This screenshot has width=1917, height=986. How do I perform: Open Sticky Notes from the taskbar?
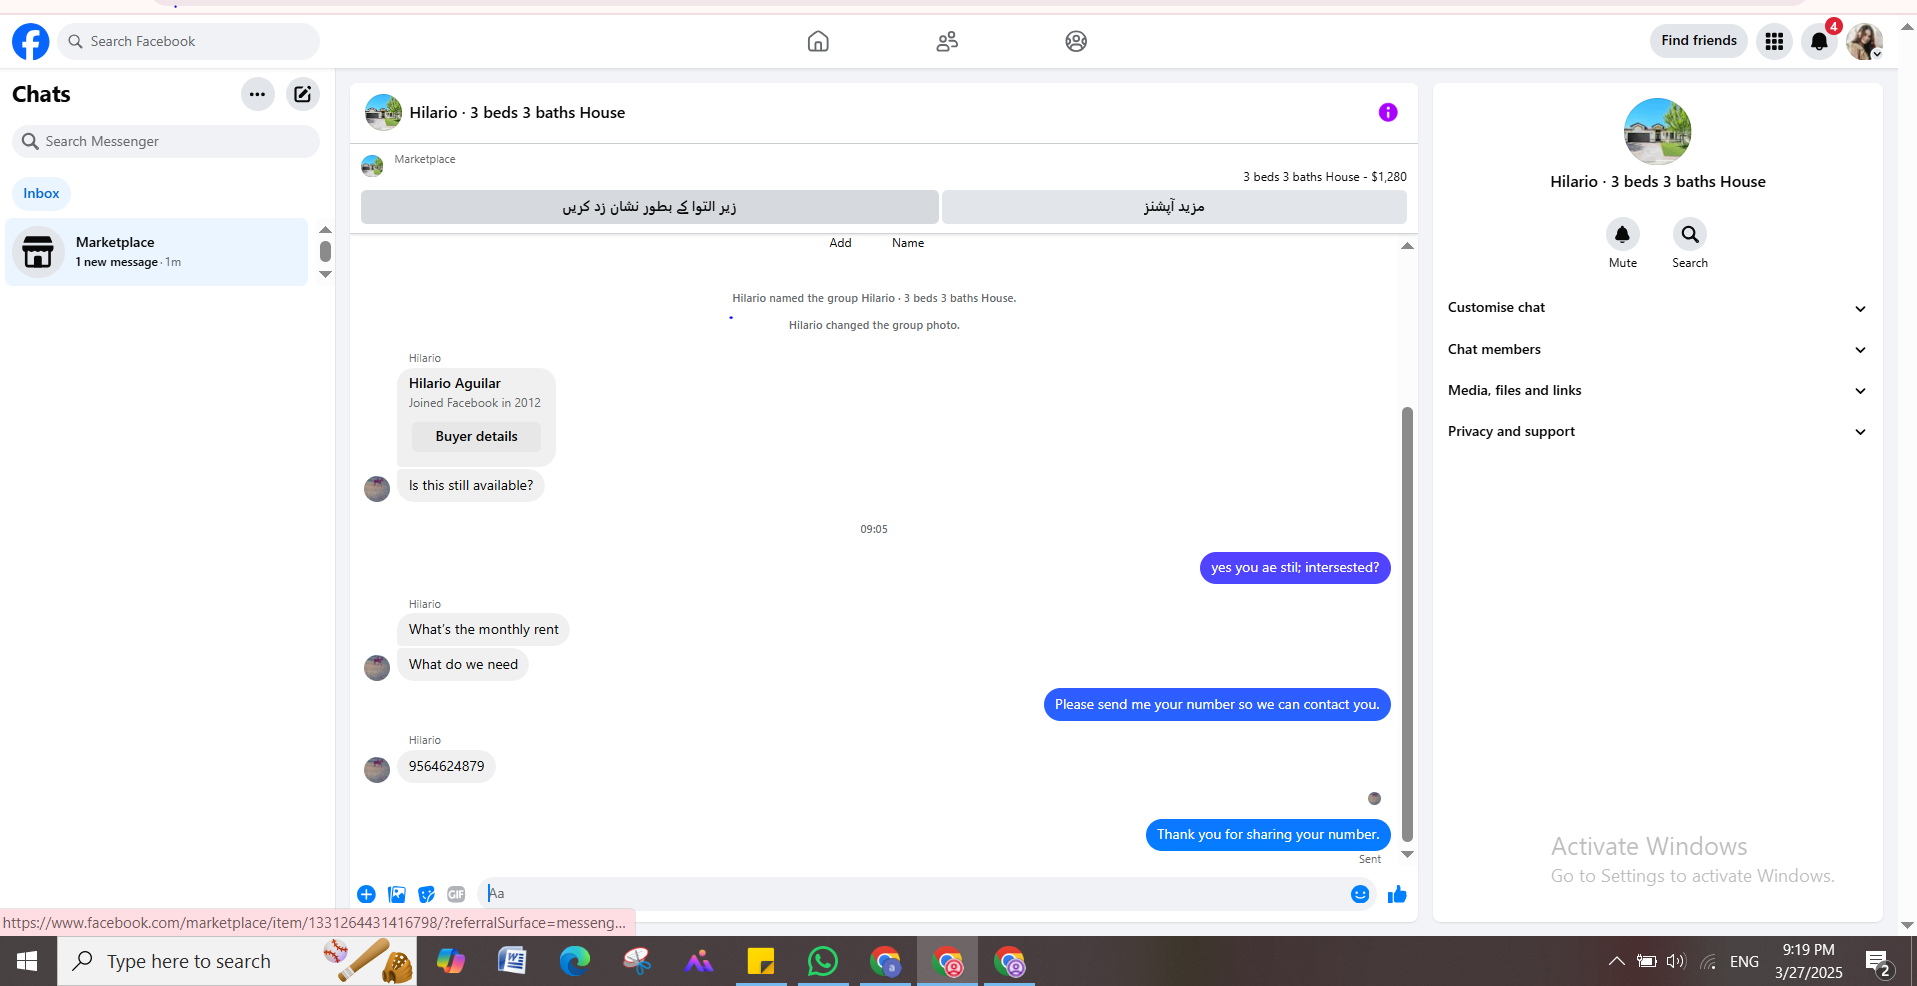click(760, 961)
